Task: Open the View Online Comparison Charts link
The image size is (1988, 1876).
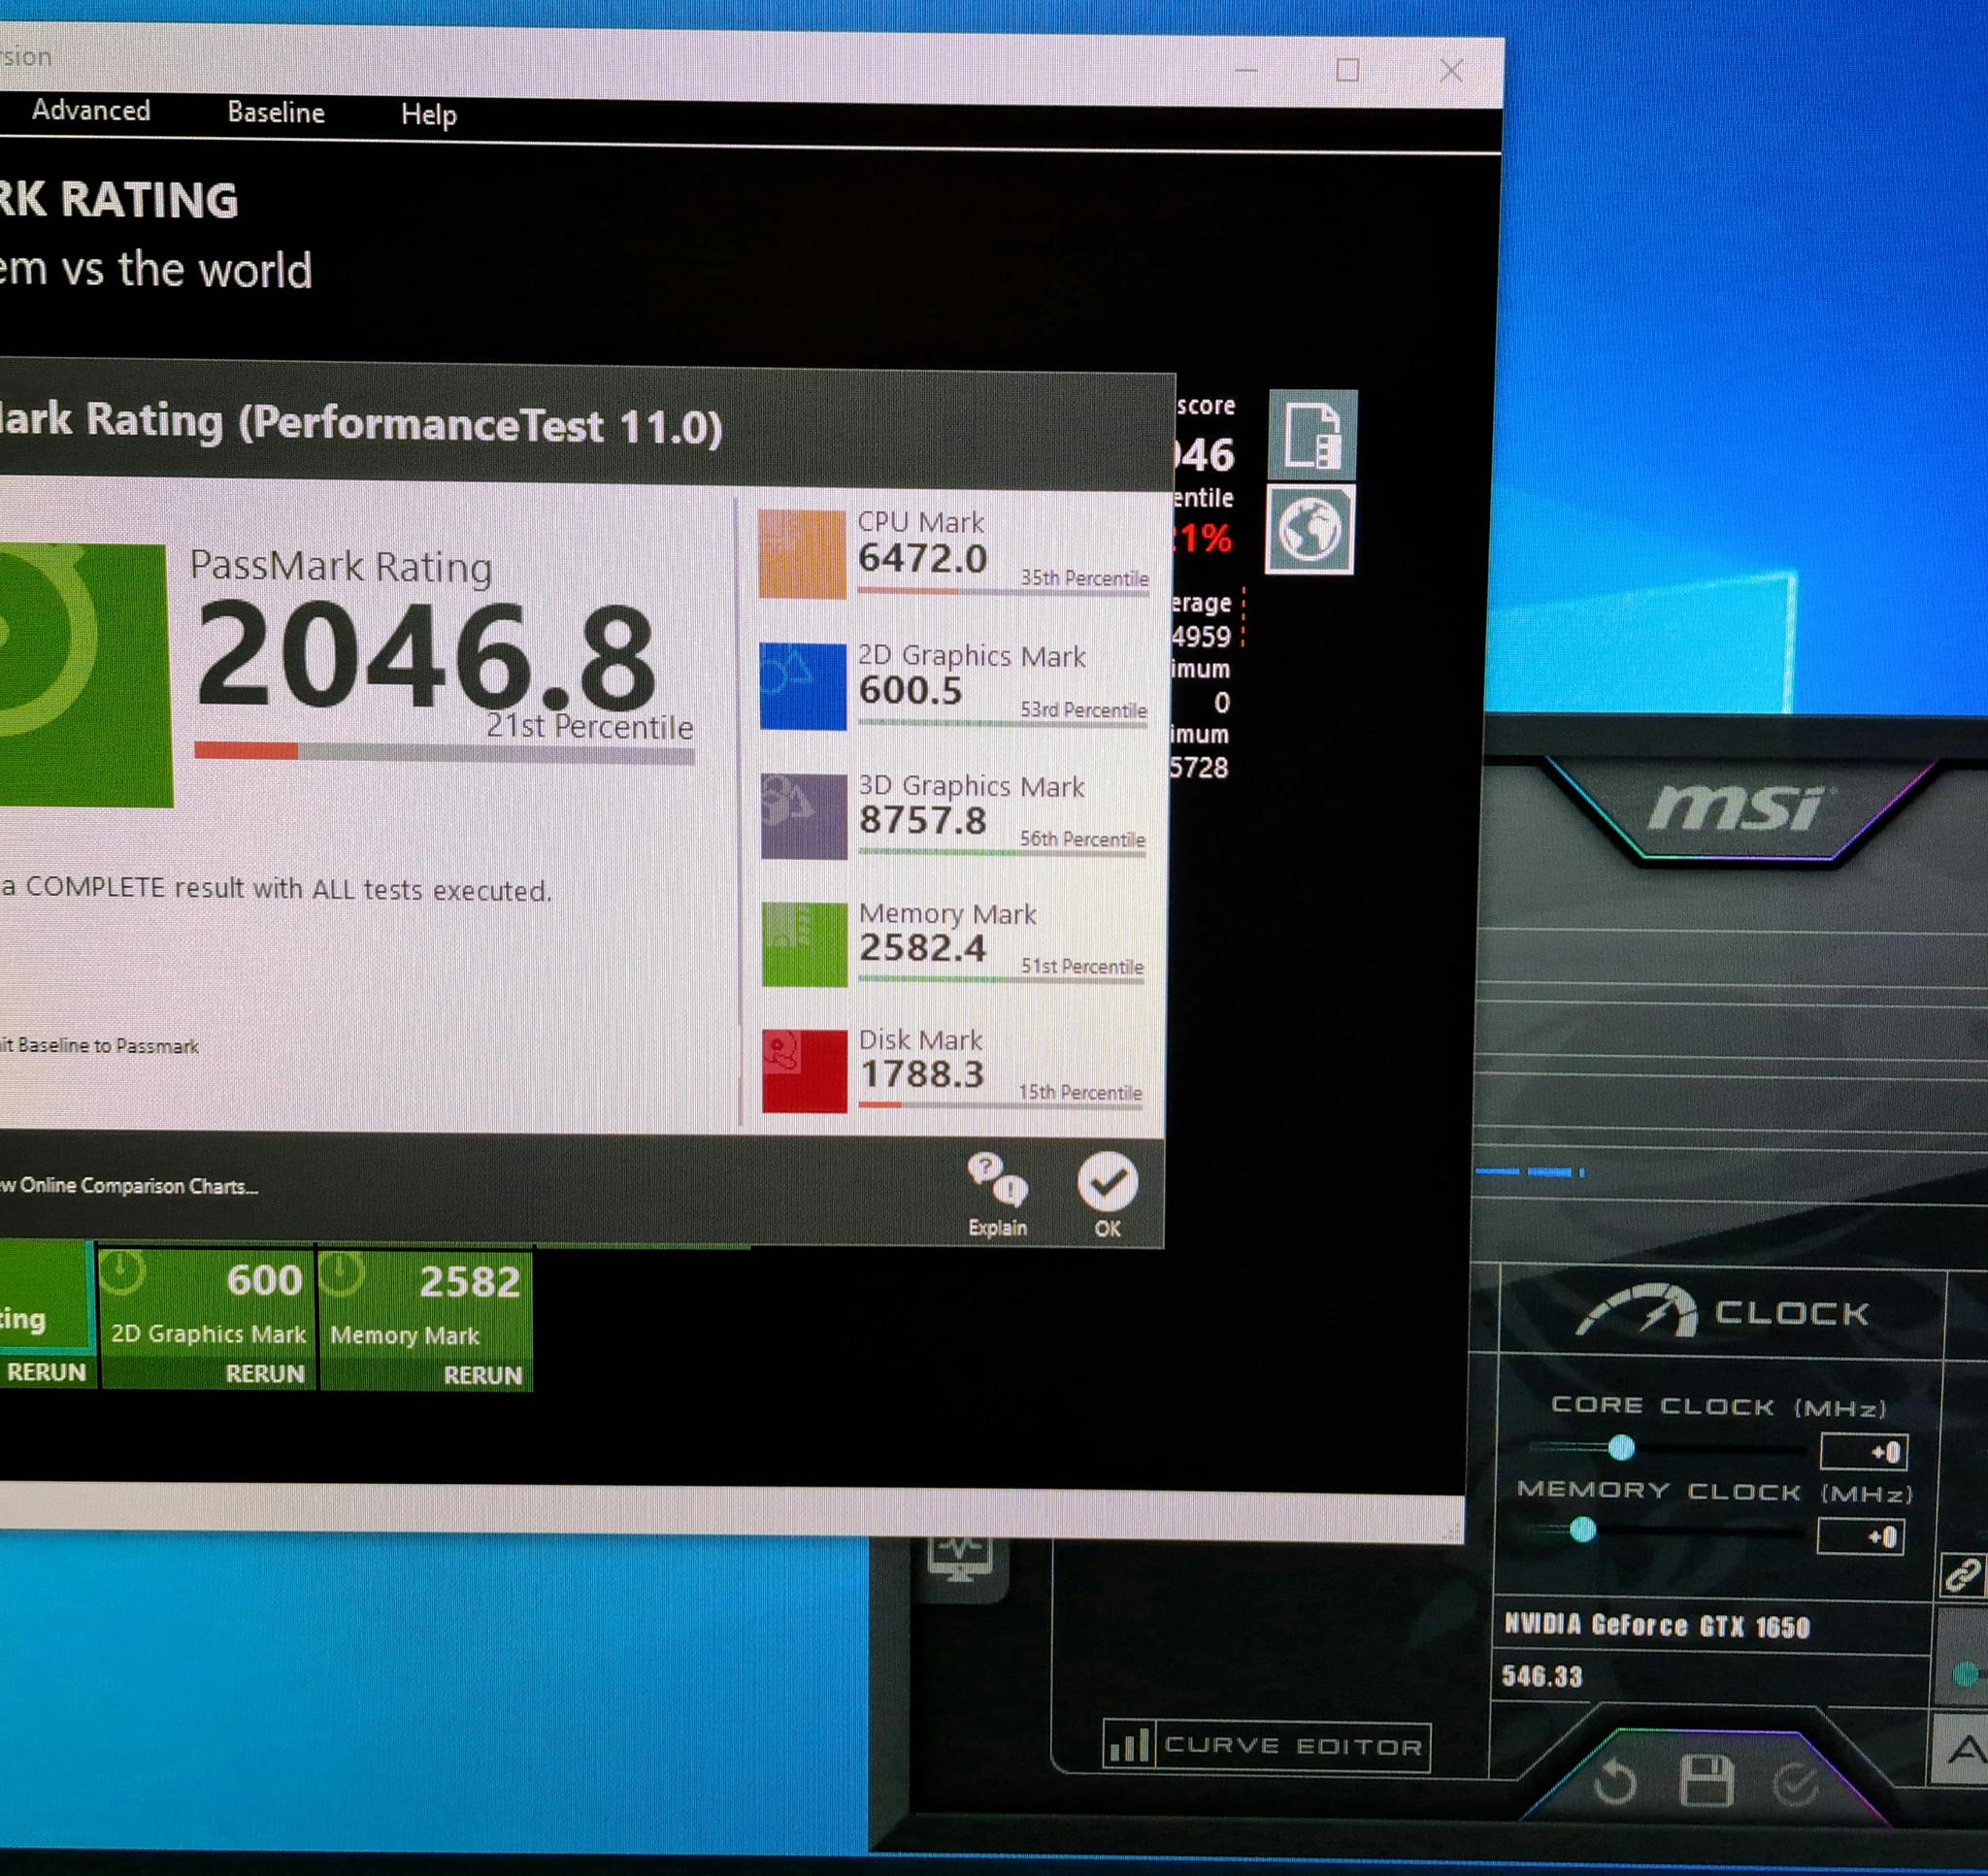Action: coord(129,1186)
